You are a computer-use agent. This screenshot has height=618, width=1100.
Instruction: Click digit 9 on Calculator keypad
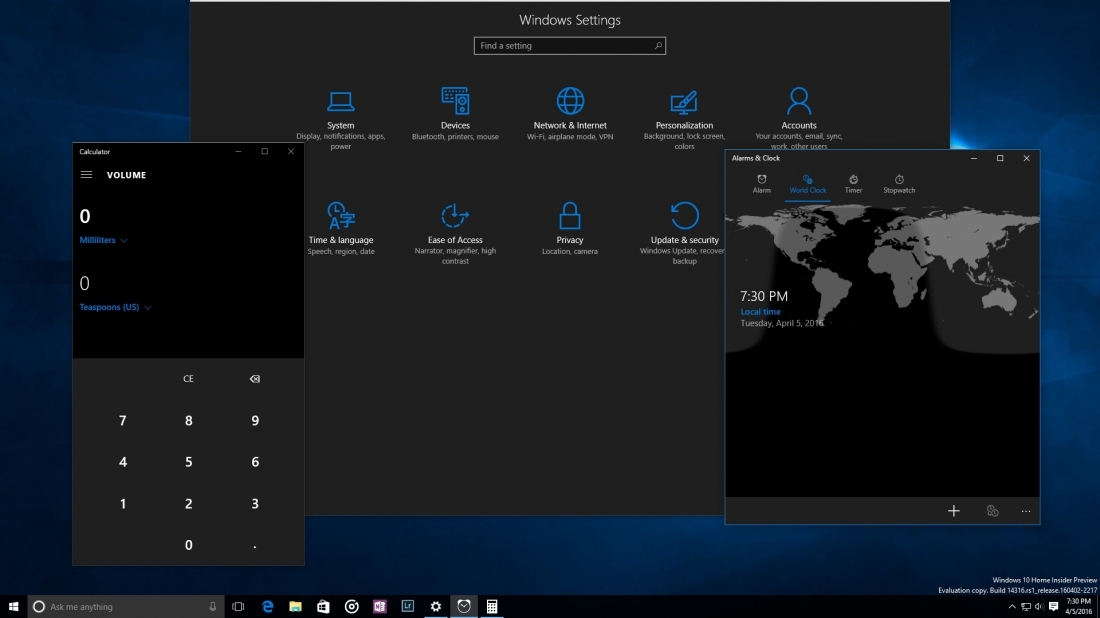[255, 420]
